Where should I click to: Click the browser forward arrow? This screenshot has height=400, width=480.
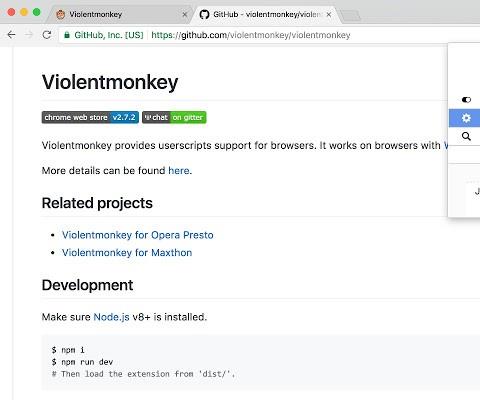29,35
